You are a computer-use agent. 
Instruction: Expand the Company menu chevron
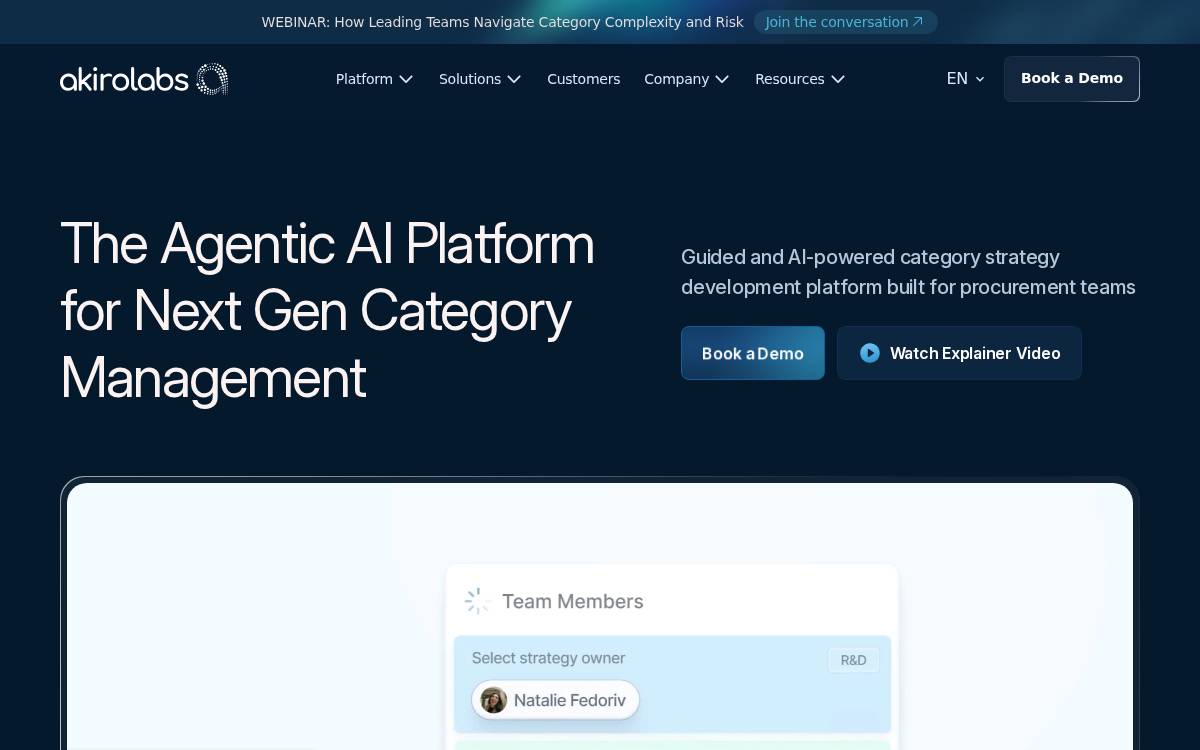point(722,79)
